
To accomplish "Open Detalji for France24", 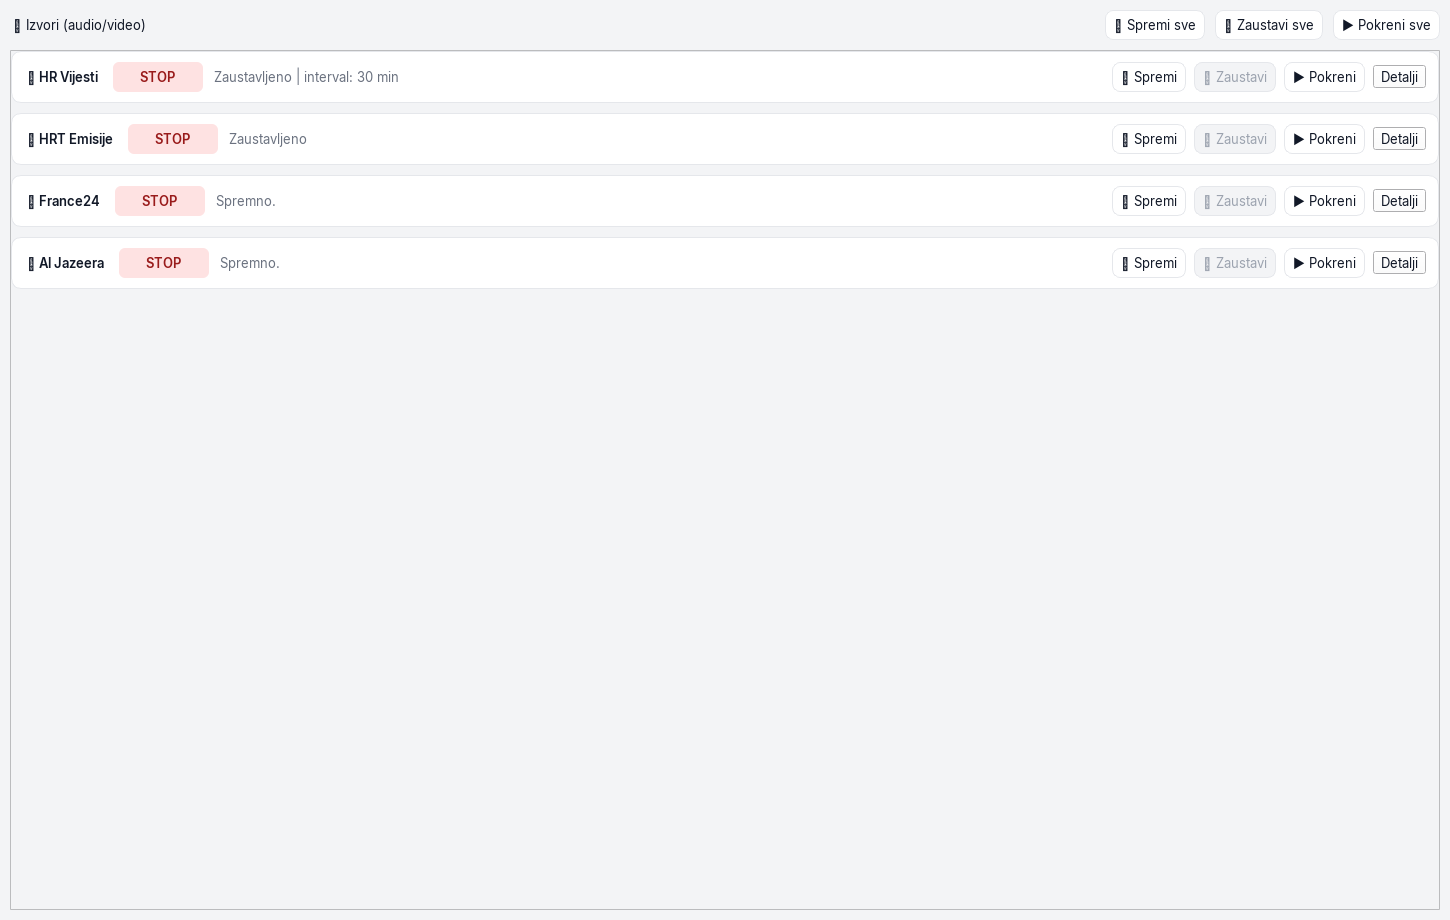I will pos(1399,201).
